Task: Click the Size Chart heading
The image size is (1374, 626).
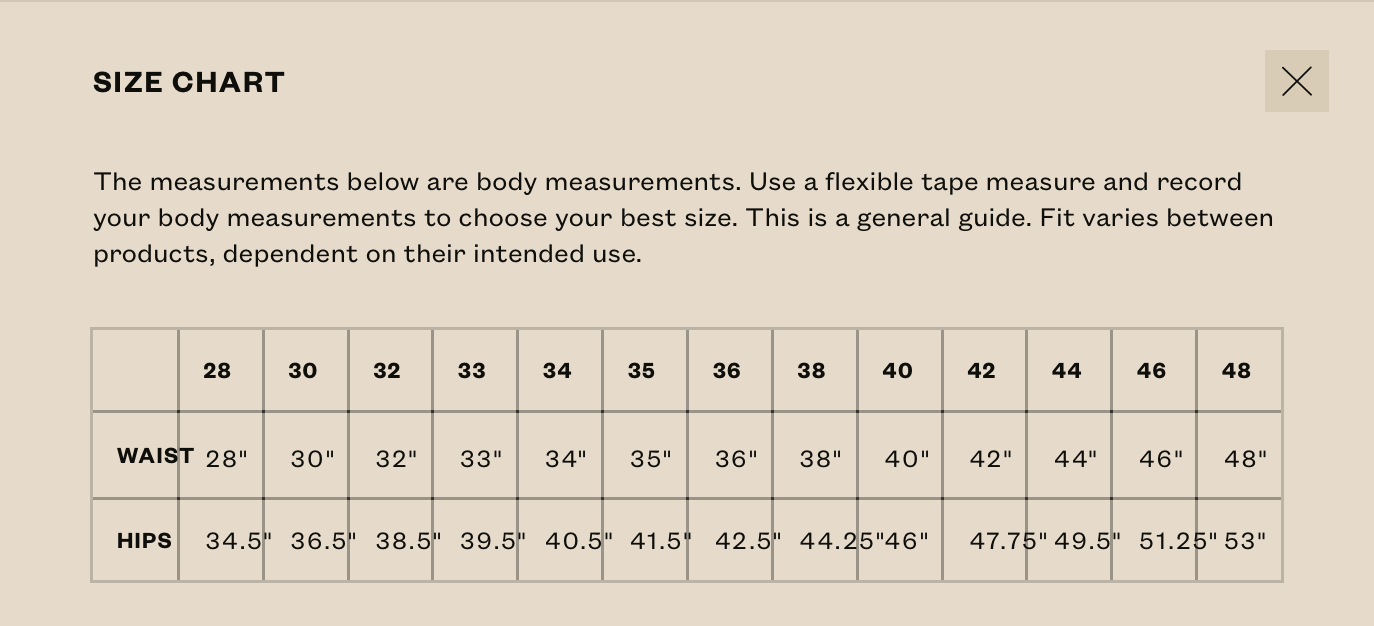Action: pos(189,82)
